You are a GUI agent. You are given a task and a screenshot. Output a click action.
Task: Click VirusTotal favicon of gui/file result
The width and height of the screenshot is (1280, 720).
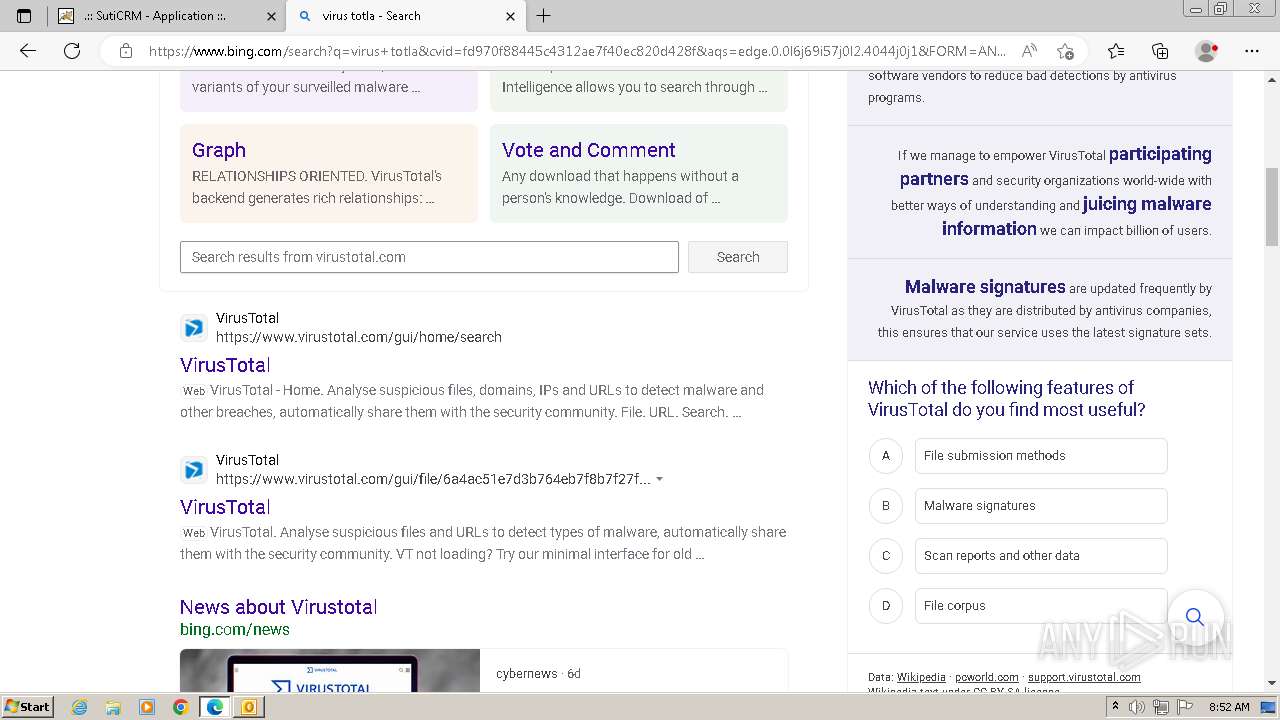[194, 470]
